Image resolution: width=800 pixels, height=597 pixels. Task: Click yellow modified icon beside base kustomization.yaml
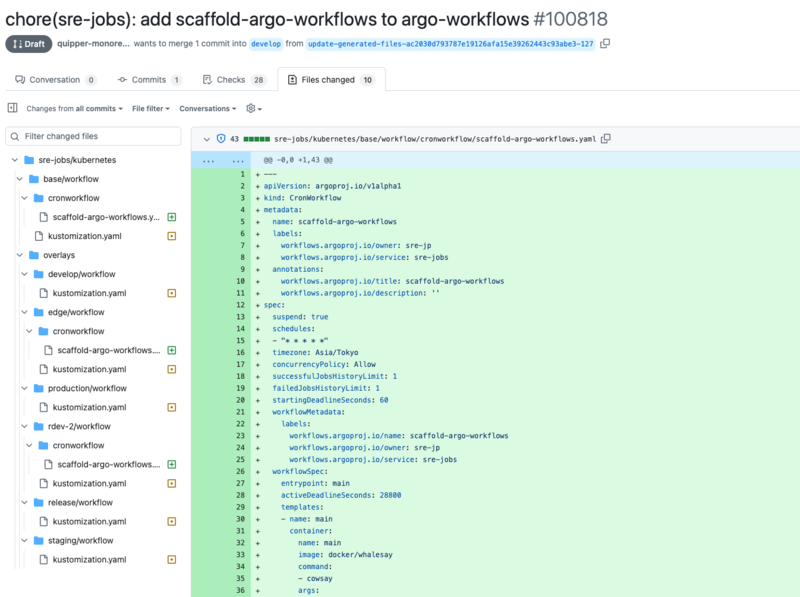tap(172, 237)
